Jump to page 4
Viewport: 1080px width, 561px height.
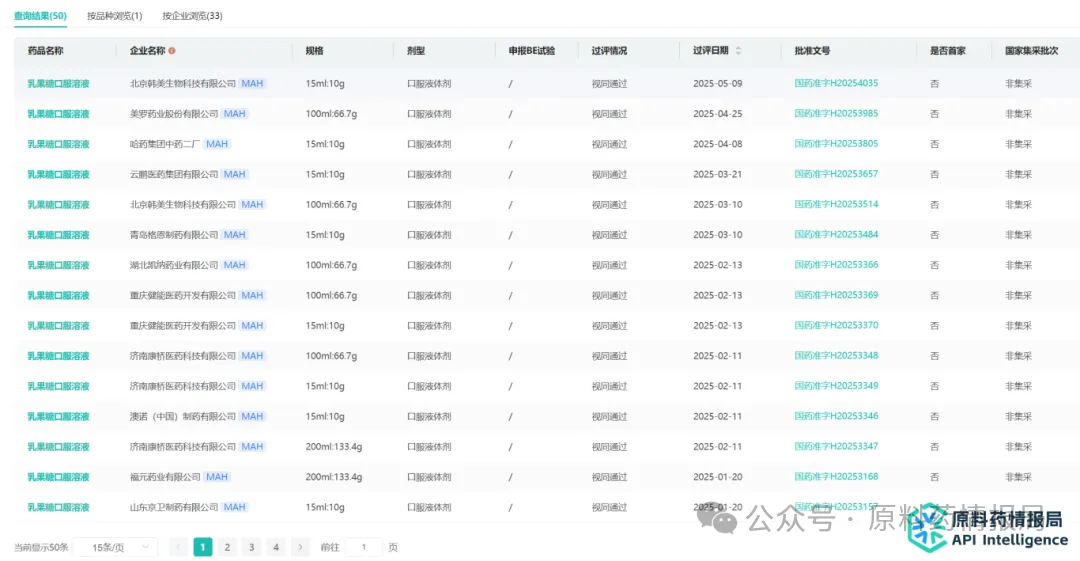coord(276,547)
